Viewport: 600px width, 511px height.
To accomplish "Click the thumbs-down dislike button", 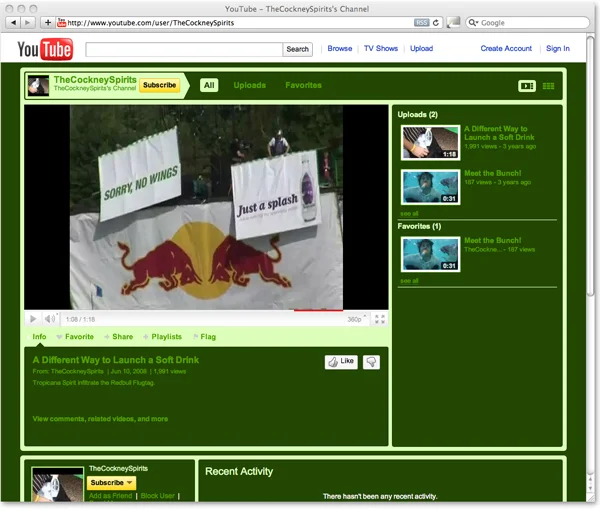I will tap(371, 362).
